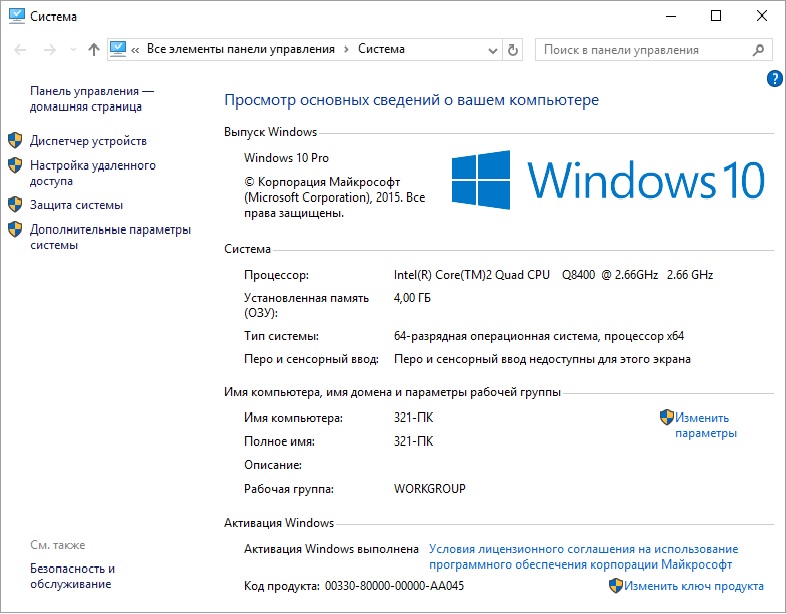Click the Windows 10 logo
786x614 pixels.
pyautogui.click(x=608, y=180)
